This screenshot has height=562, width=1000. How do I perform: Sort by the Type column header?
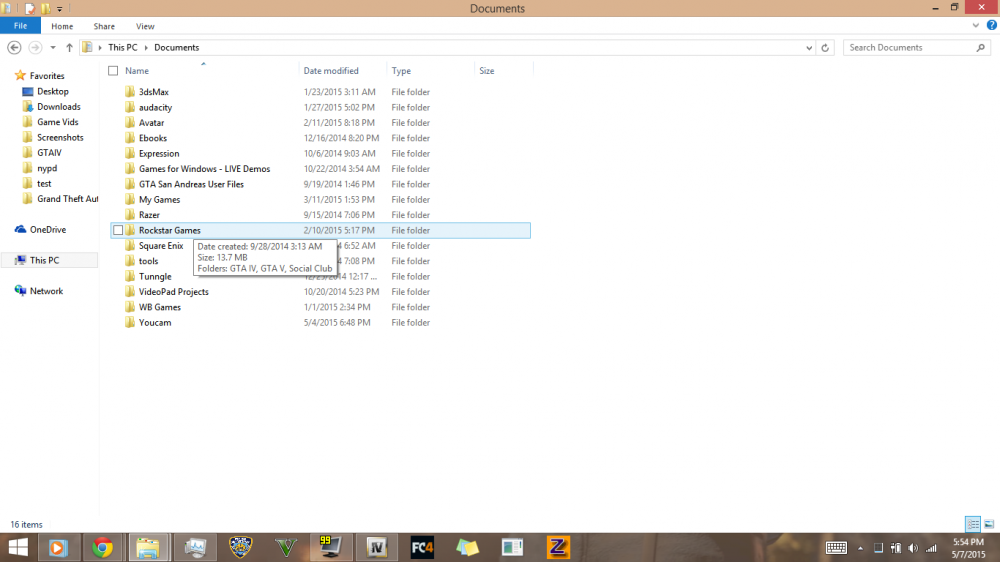(x=401, y=71)
